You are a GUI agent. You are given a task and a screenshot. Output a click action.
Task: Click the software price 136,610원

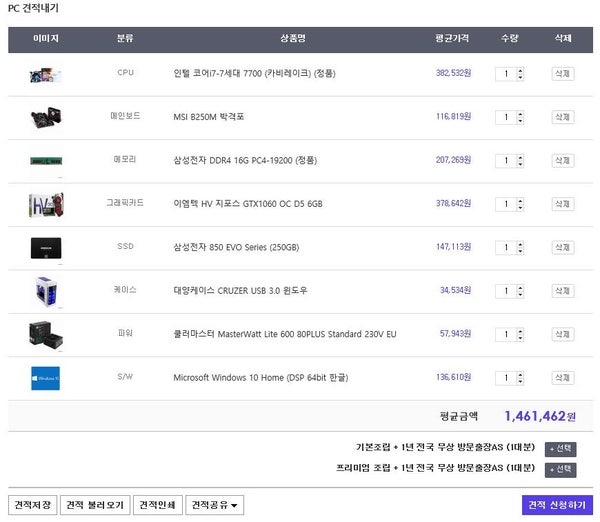(x=453, y=377)
